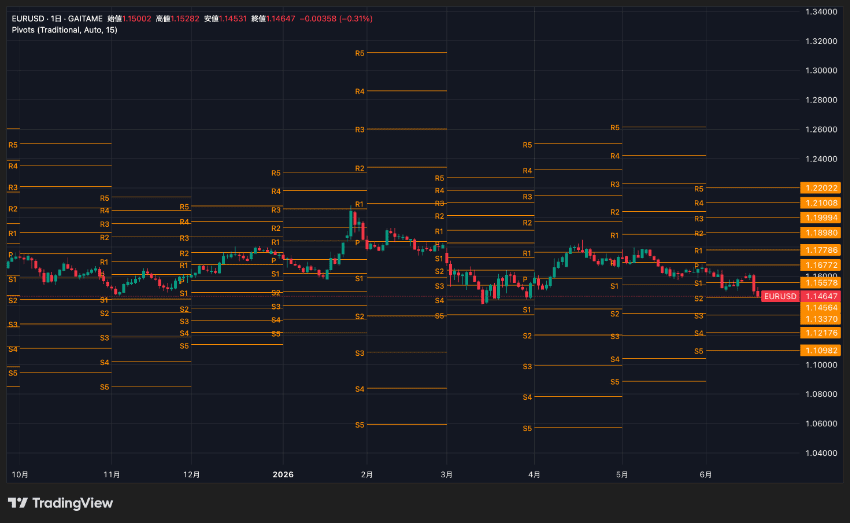
Task: Click the 1.10000 price axis tick
Action: coord(821,365)
